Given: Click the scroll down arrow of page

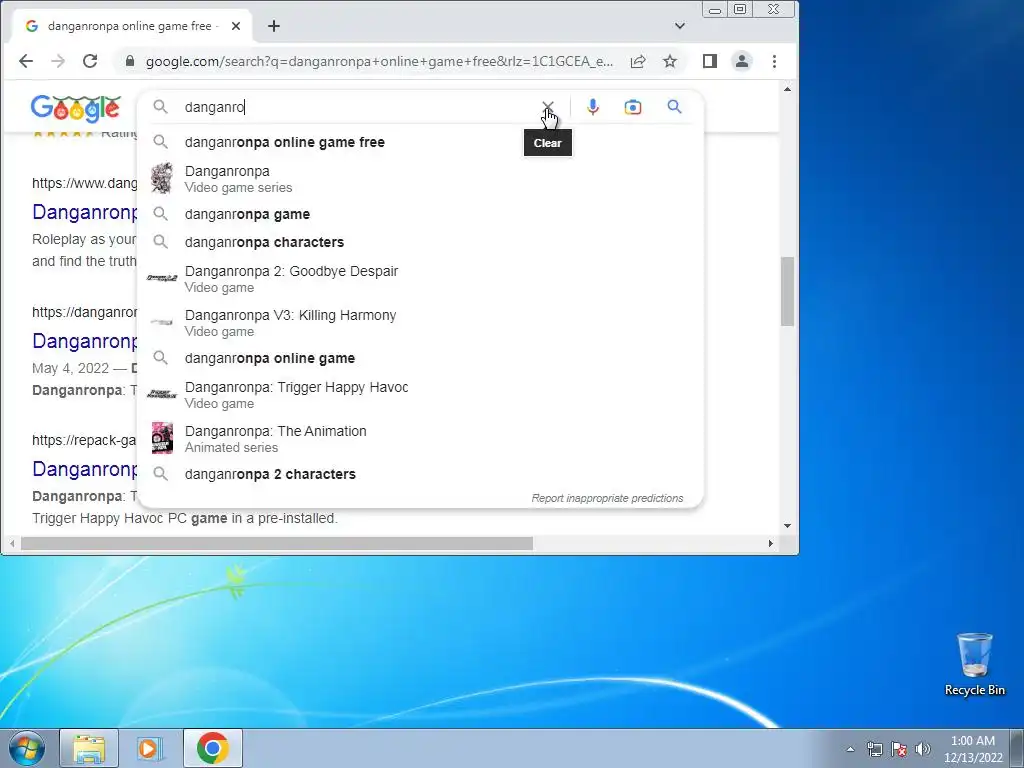Looking at the screenshot, I should 788,526.
